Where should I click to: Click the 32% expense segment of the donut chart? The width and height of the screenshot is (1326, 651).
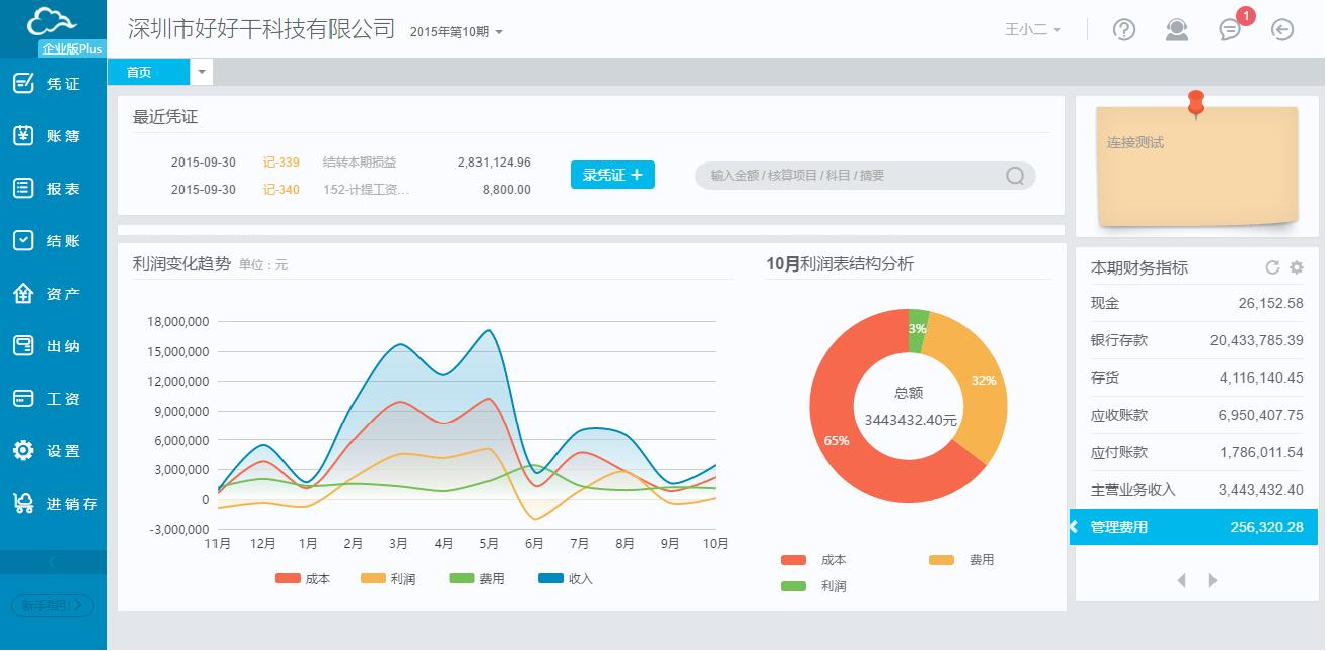click(983, 381)
